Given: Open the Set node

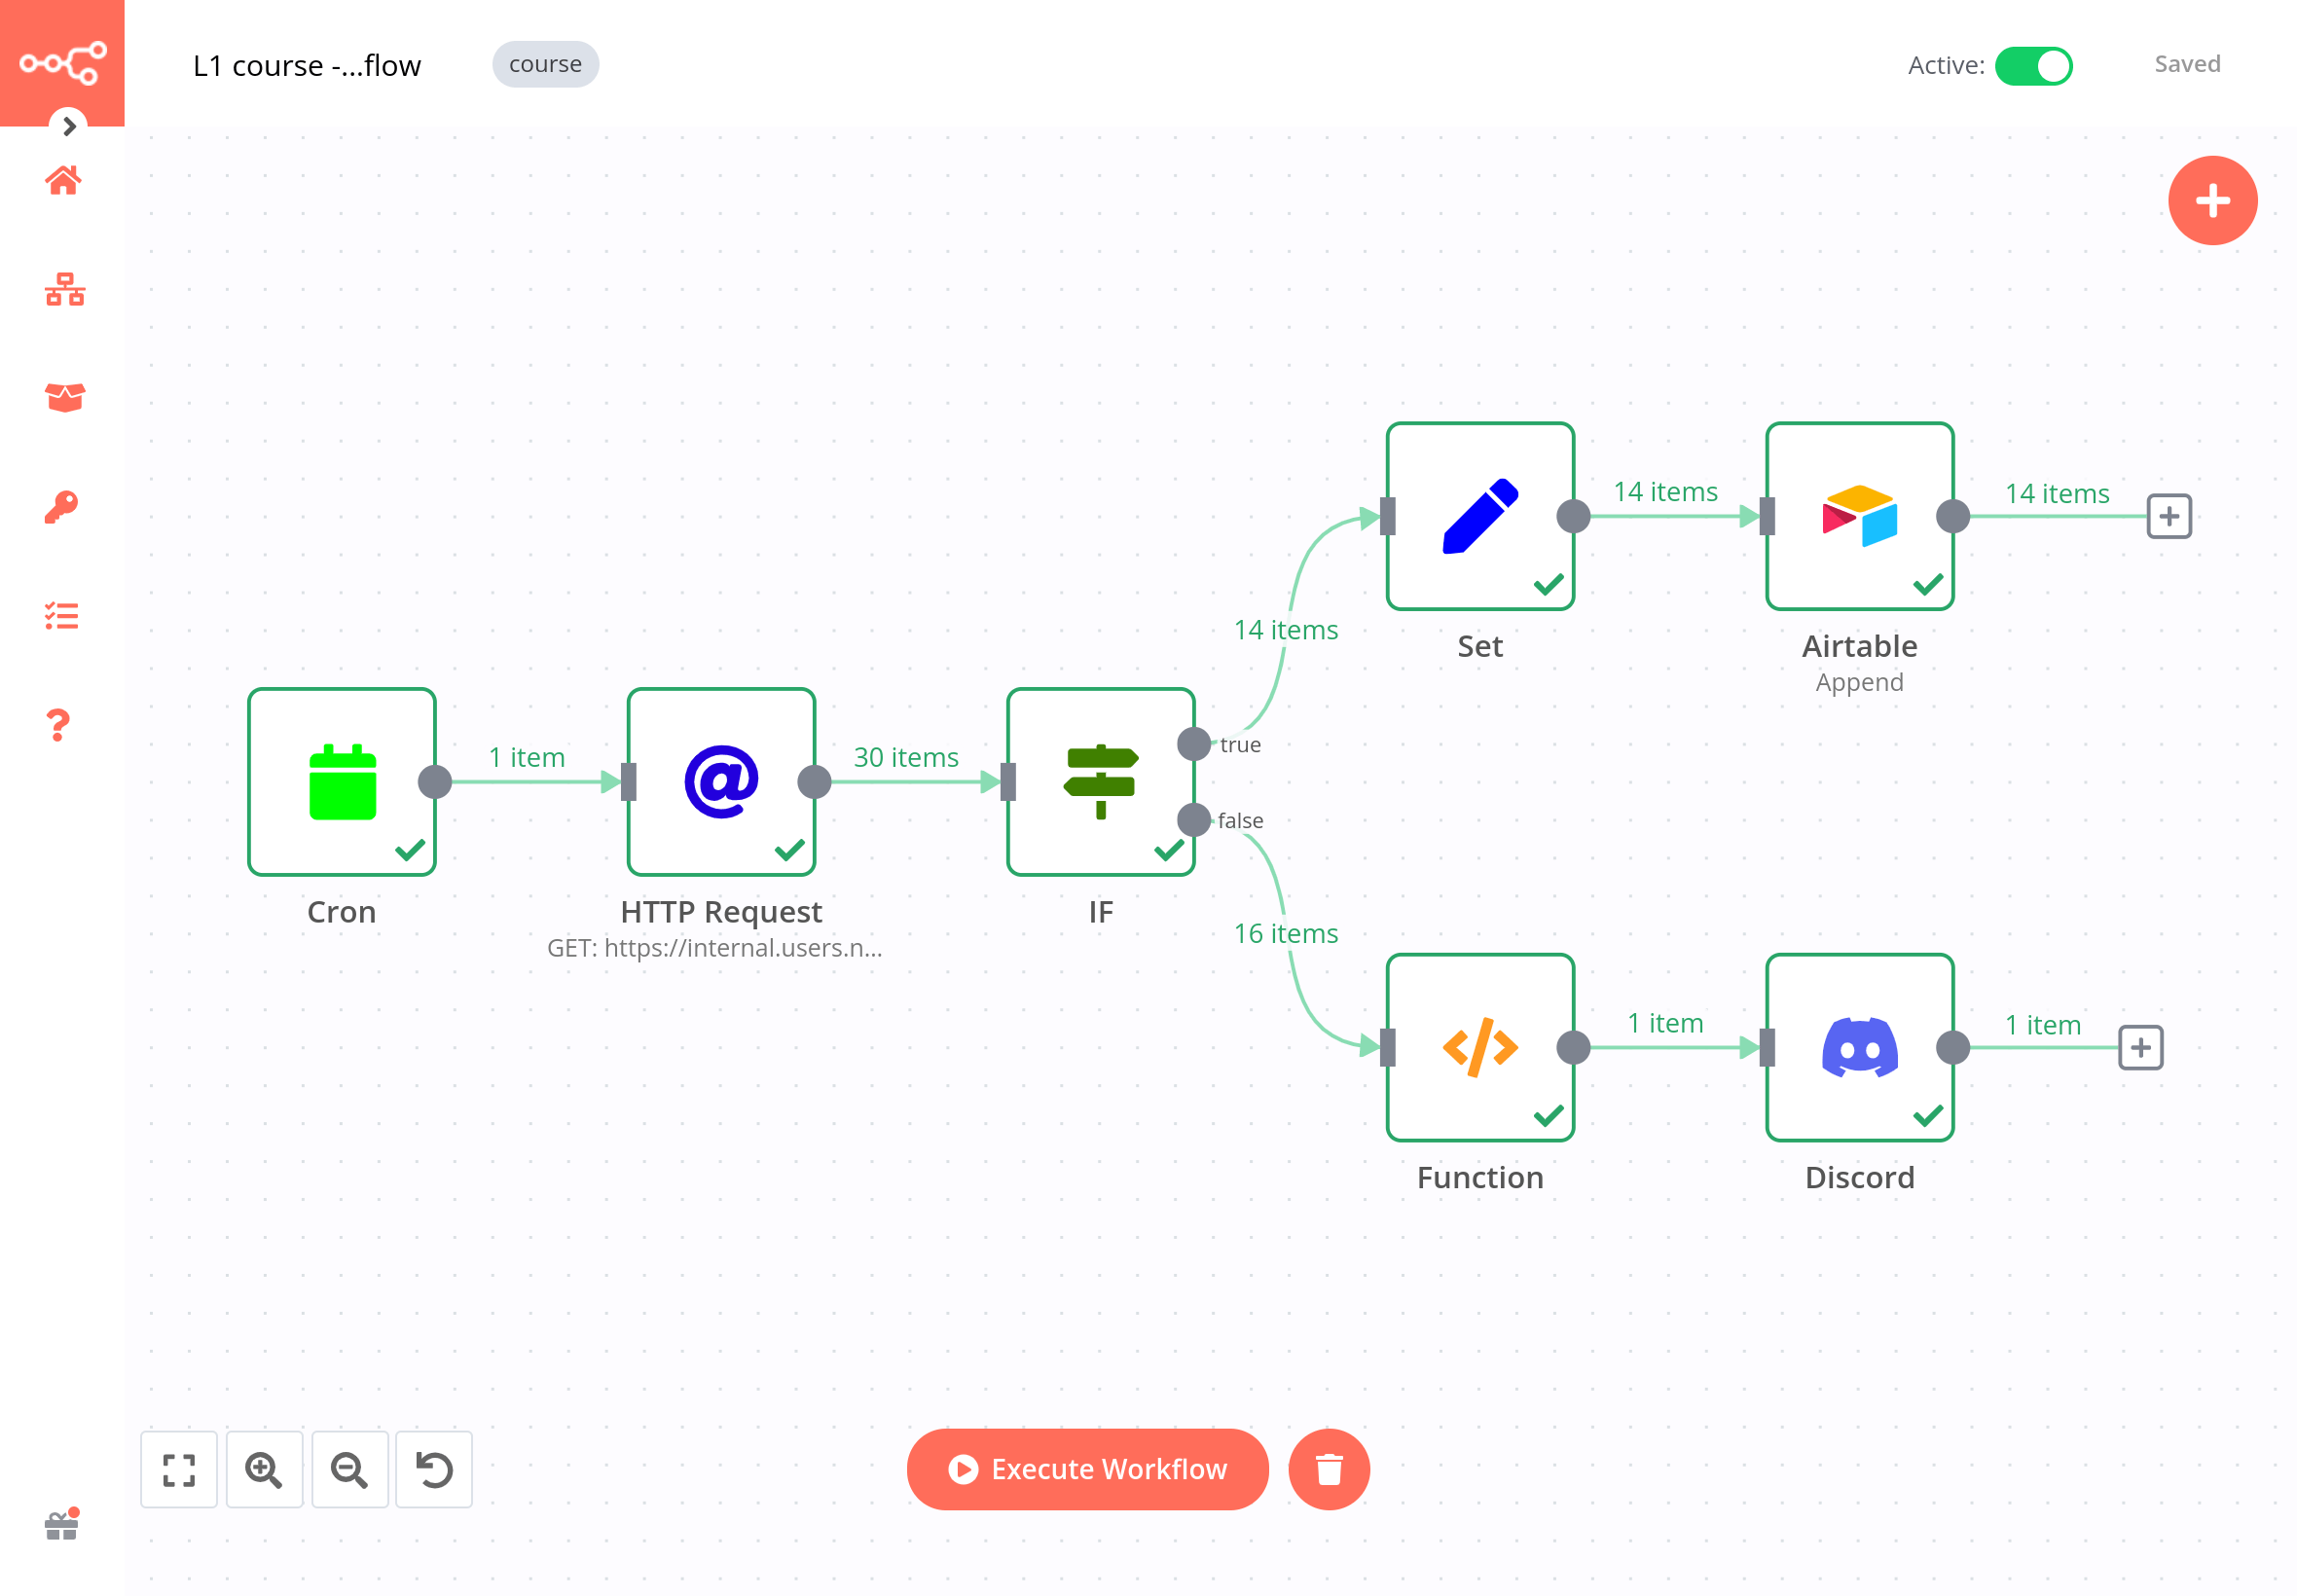Looking at the screenshot, I should 1479,516.
